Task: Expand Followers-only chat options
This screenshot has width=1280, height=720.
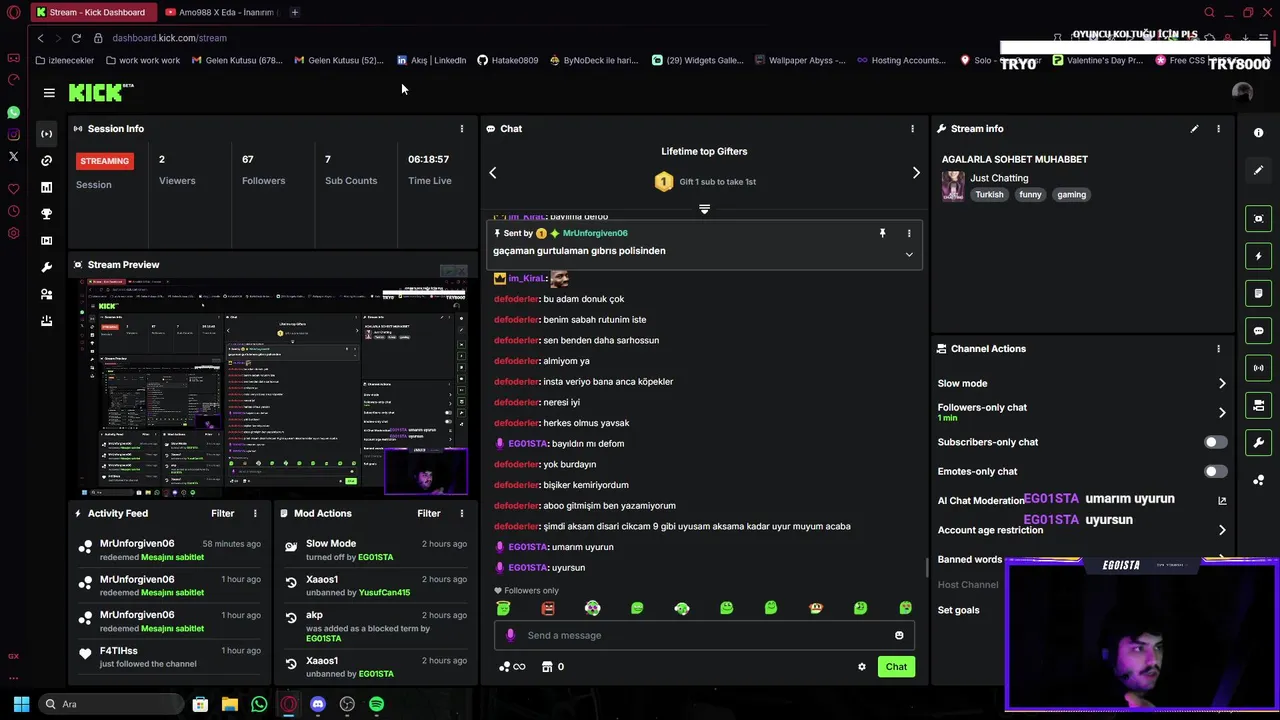Action: (x=1222, y=412)
